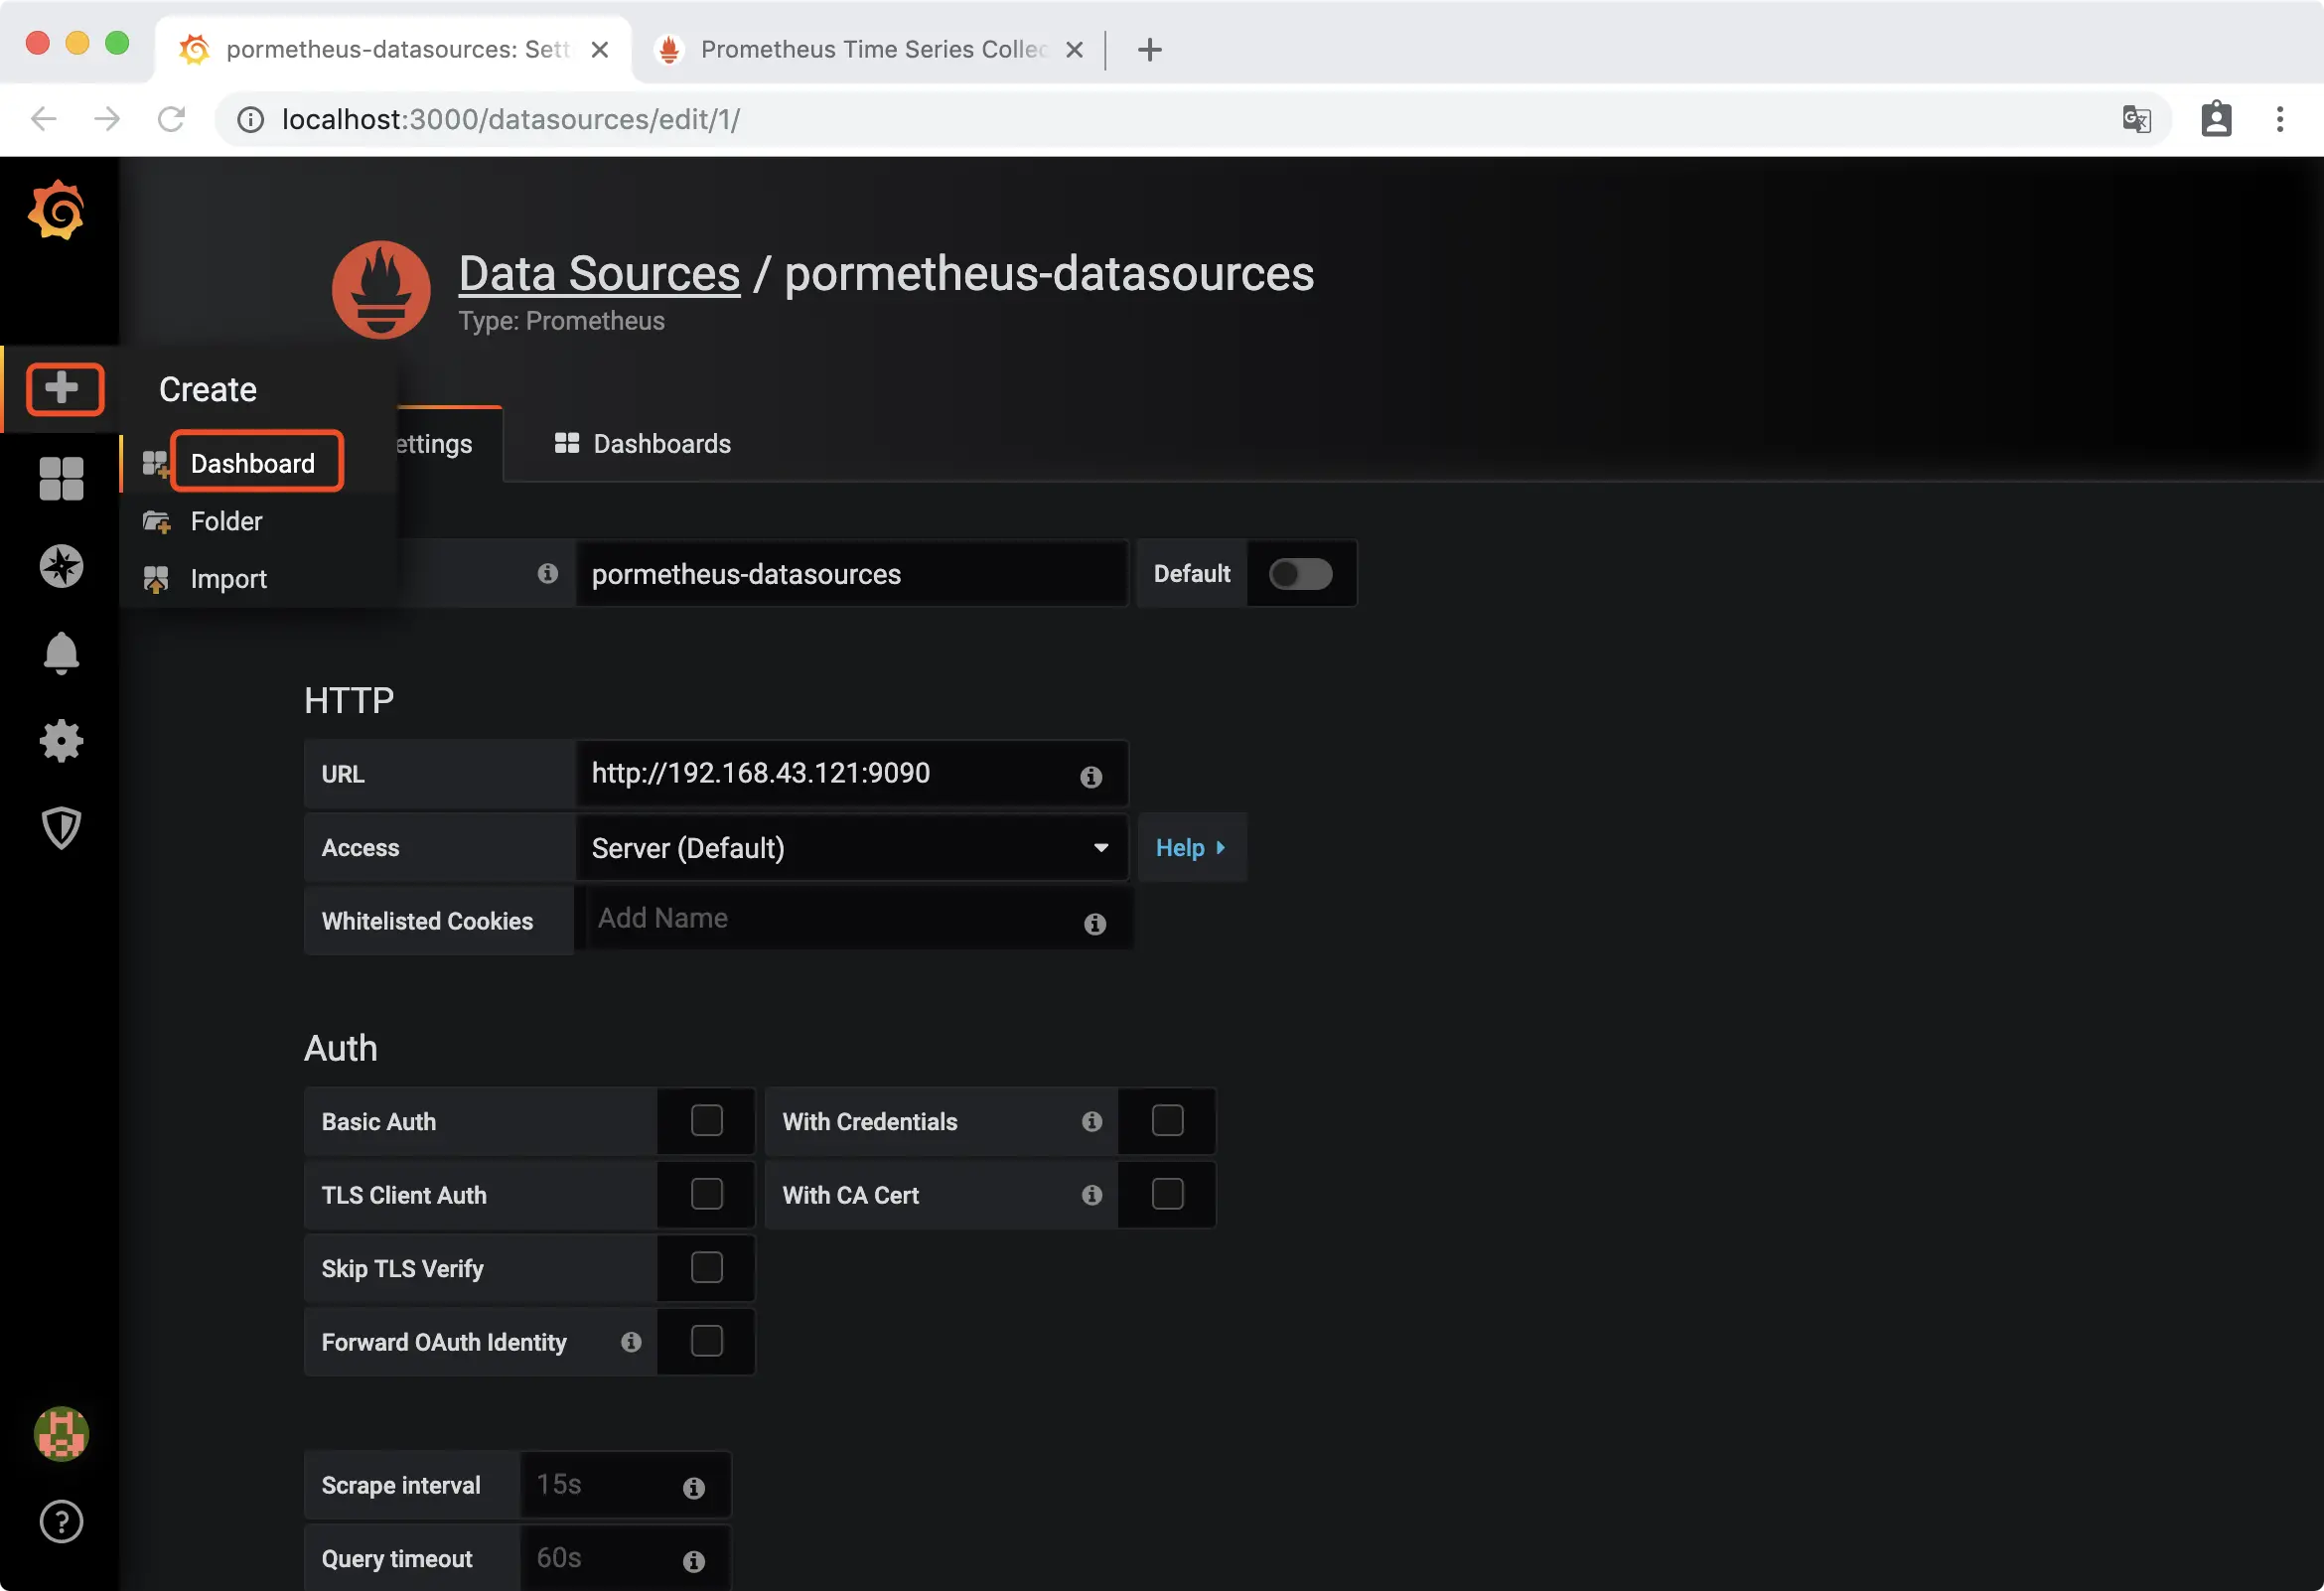Click the Data Sources breadcrumb link
The image size is (2324, 1591).
coord(599,273)
